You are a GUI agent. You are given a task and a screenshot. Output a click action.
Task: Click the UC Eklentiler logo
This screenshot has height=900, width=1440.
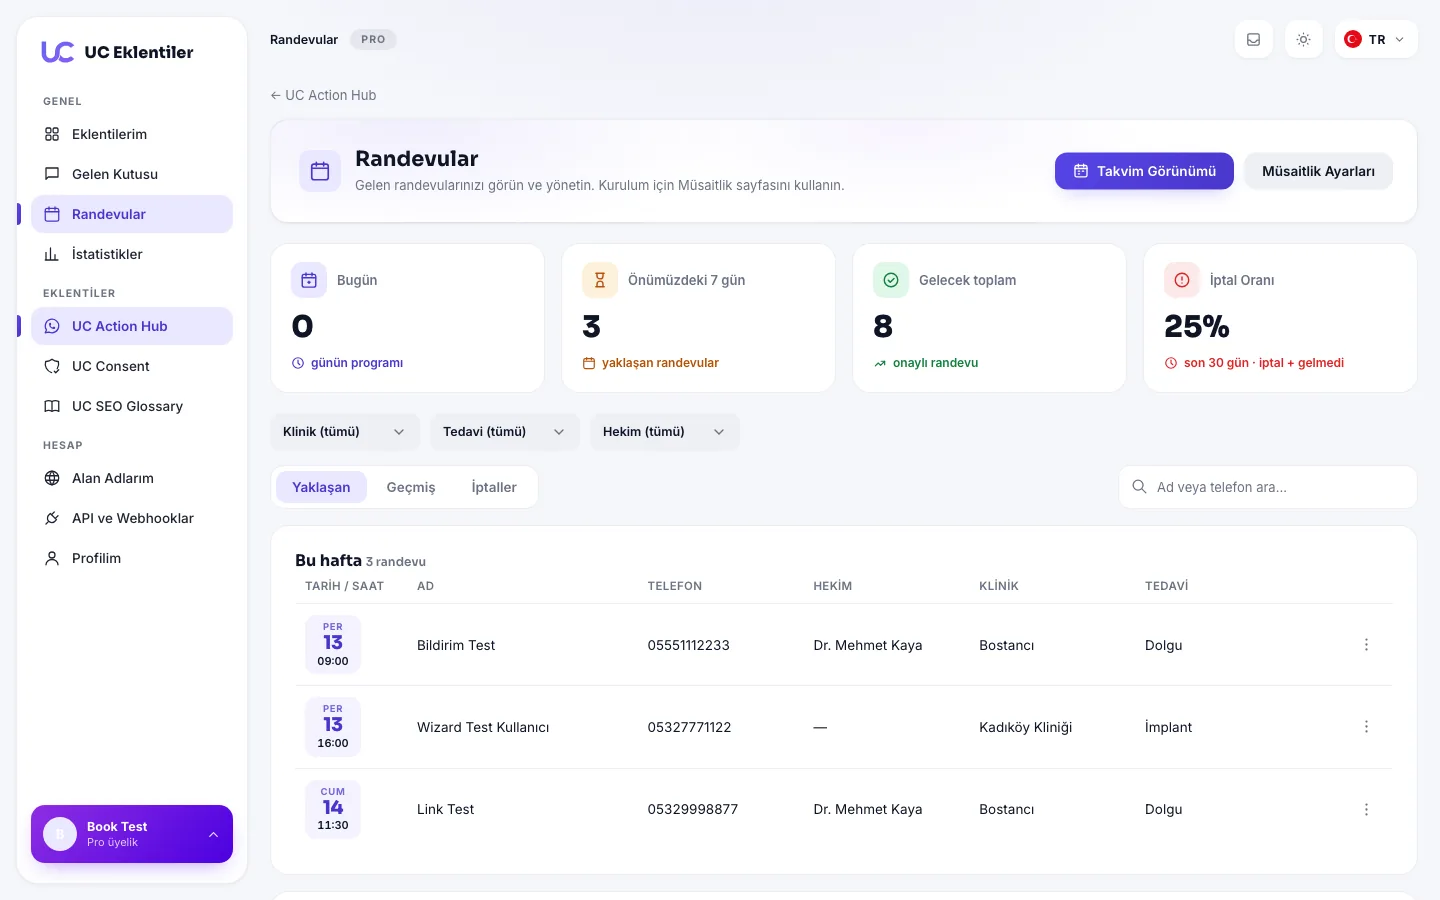click(117, 52)
